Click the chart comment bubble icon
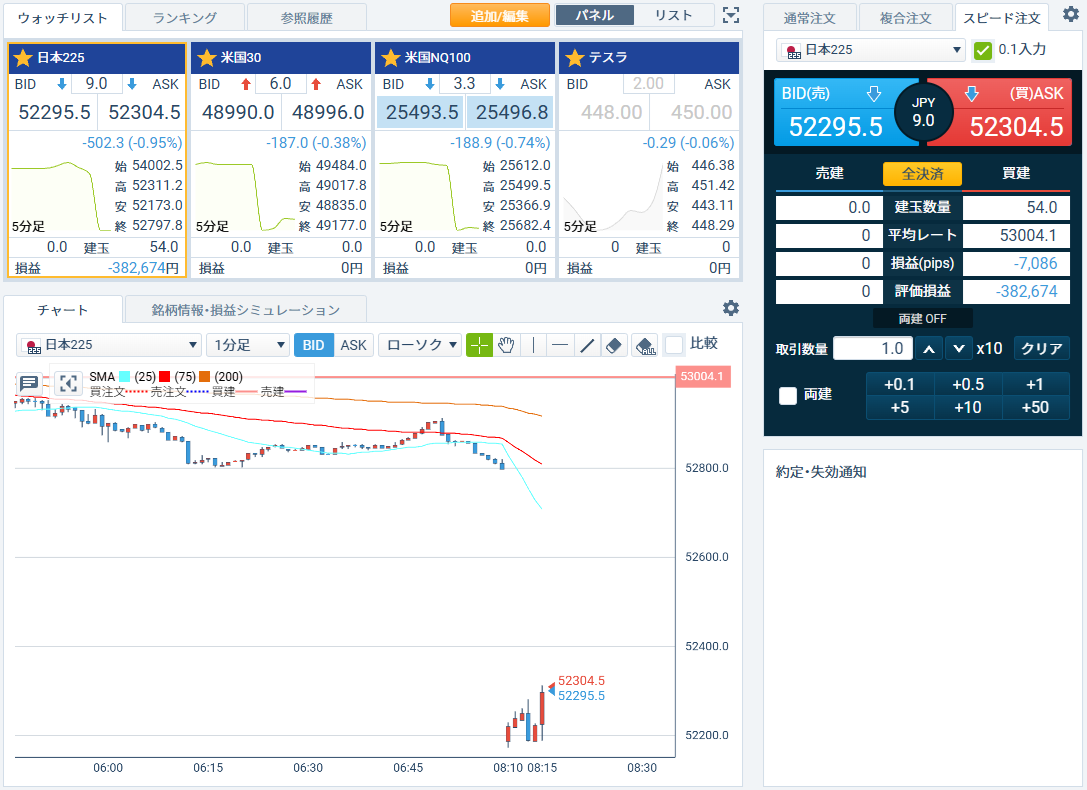The height and width of the screenshot is (790, 1087). 29,383
